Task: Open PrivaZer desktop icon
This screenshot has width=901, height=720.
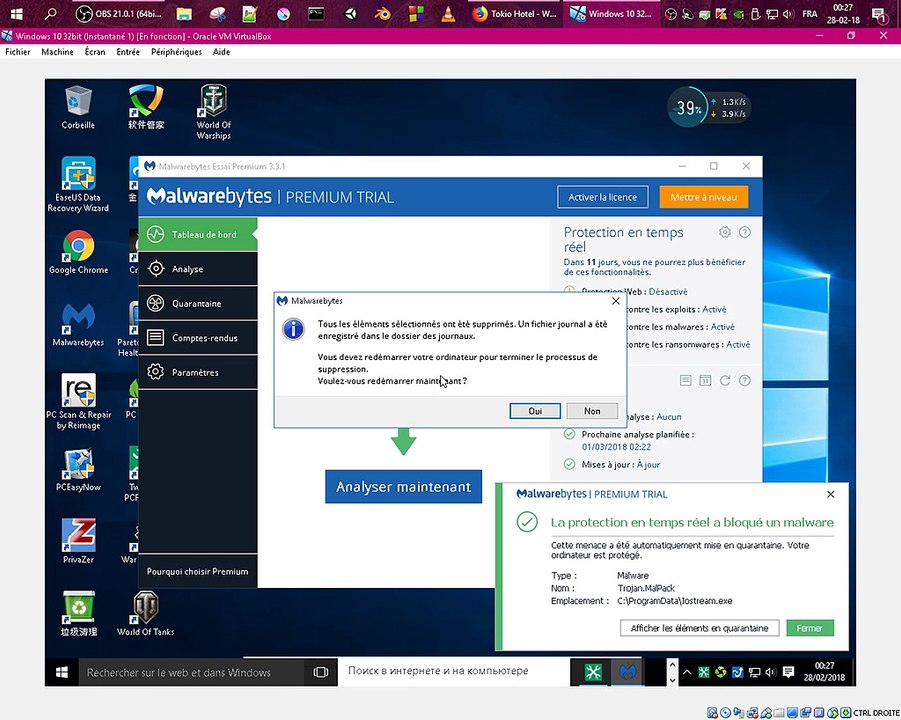Action: pyautogui.click(x=78, y=542)
